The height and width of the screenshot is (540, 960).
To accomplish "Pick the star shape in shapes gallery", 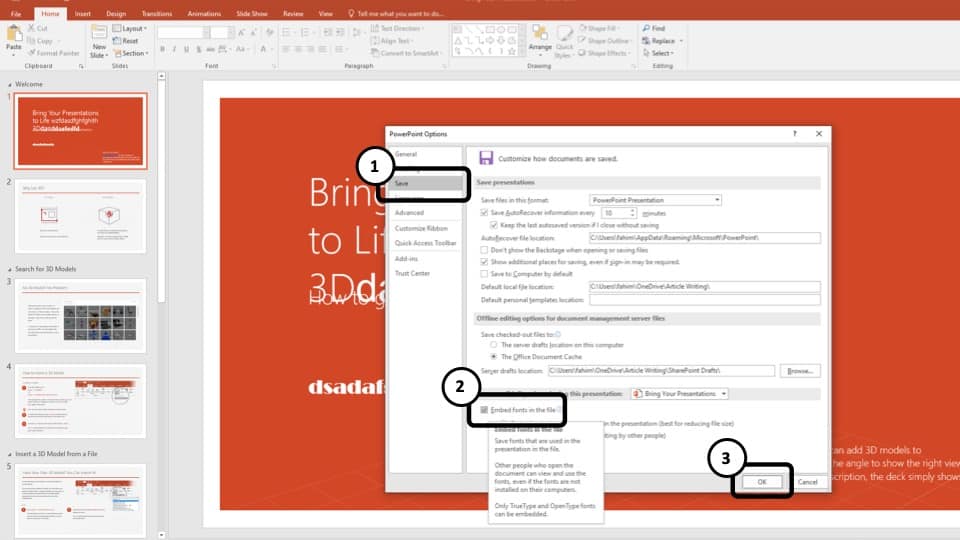I will pyautogui.click(x=512, y=51).
